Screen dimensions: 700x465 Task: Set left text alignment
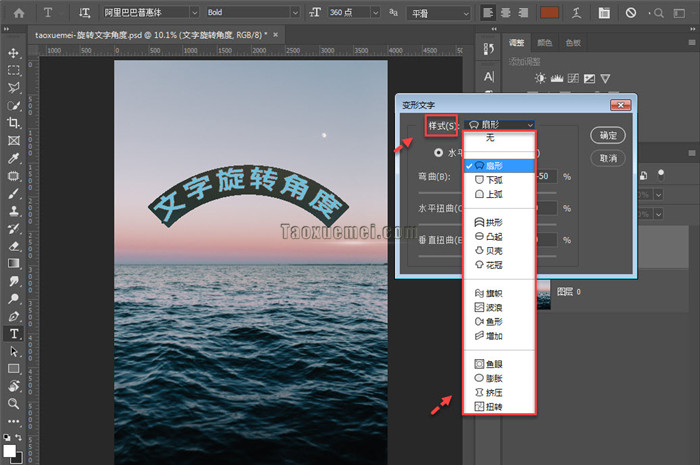pos(488,13)
